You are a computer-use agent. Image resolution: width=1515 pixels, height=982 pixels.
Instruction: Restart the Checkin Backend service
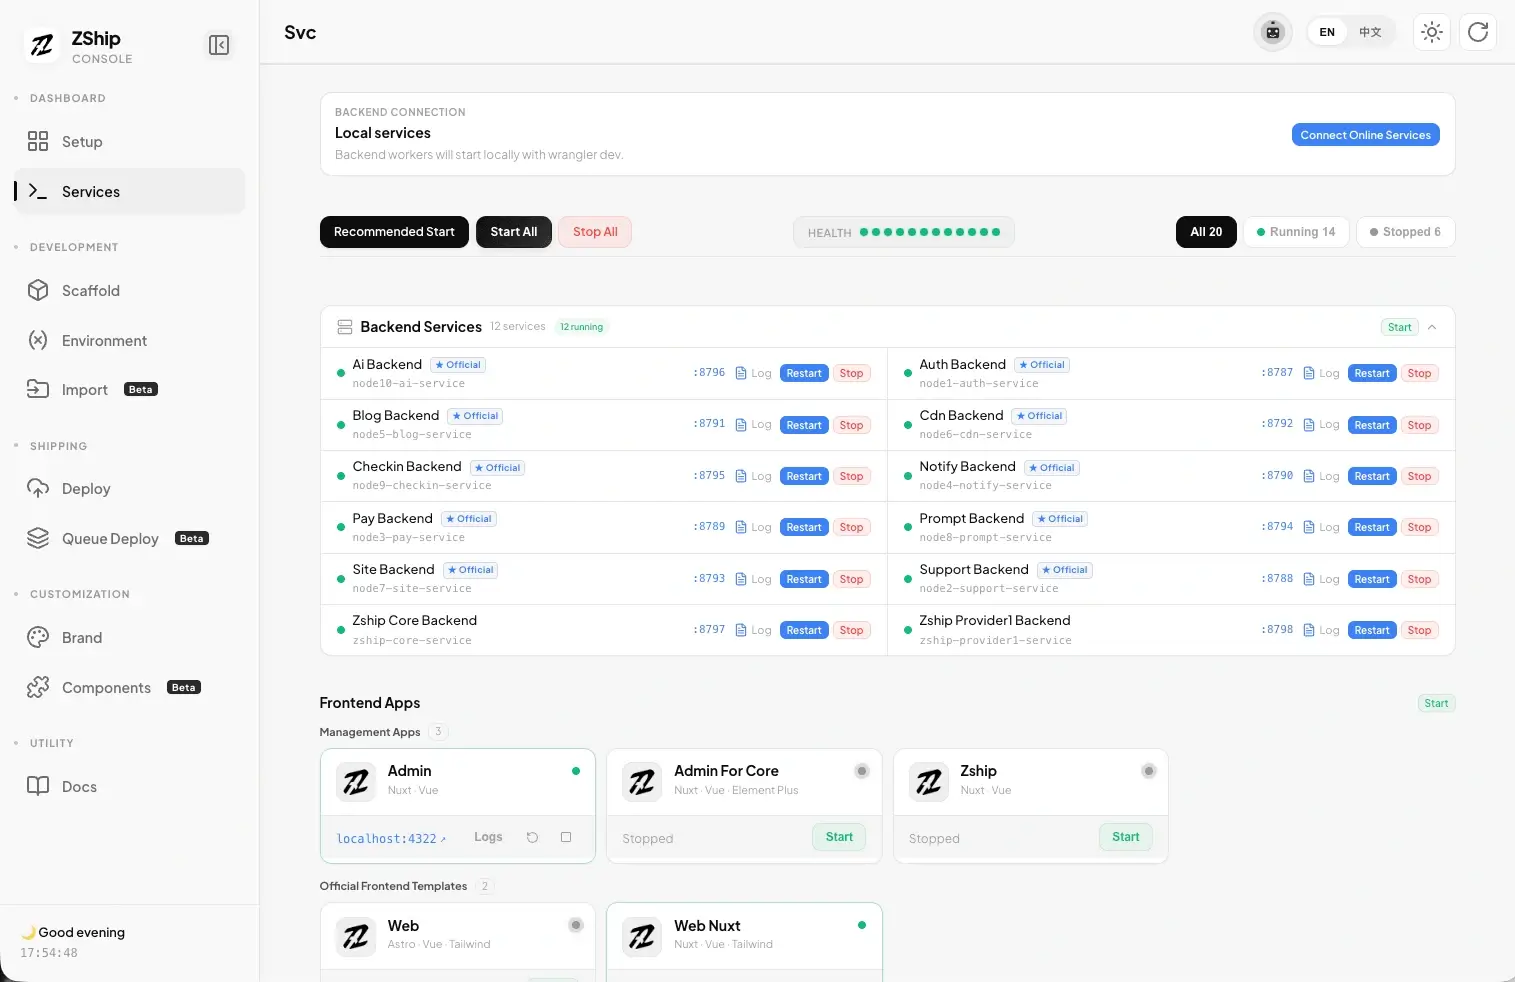(x=804, y=476)
